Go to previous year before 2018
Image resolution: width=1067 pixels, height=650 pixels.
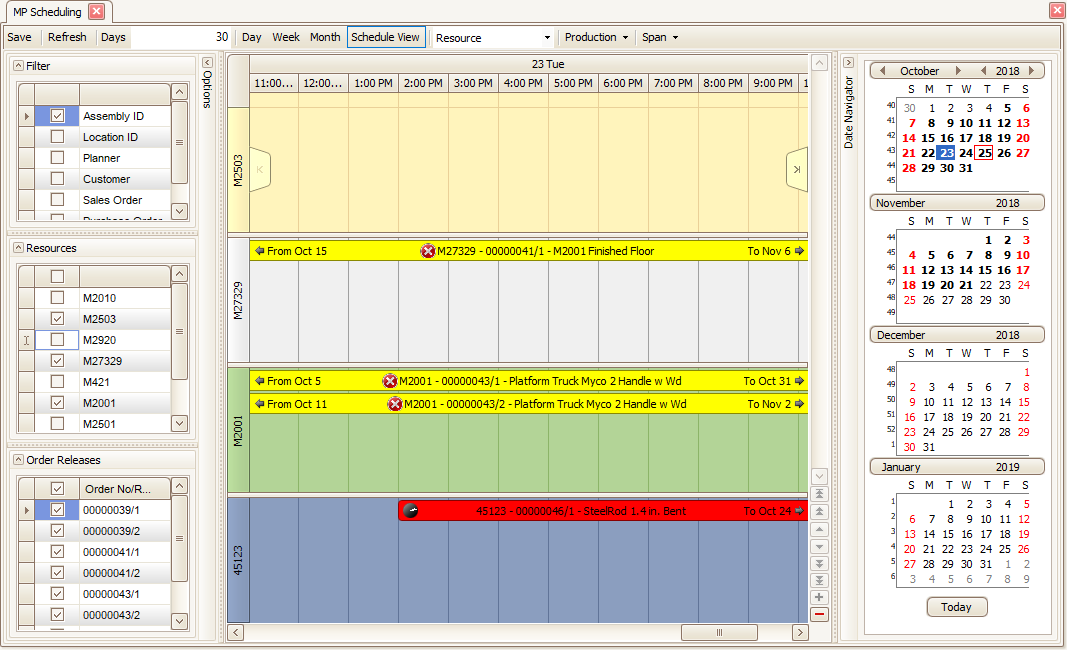click(x=983, y=71)
